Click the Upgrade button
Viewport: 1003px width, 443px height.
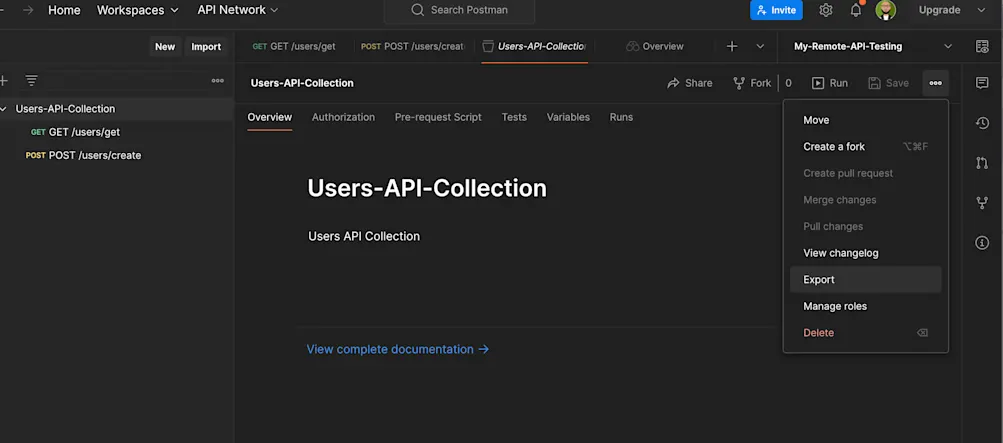click(939, 10)
